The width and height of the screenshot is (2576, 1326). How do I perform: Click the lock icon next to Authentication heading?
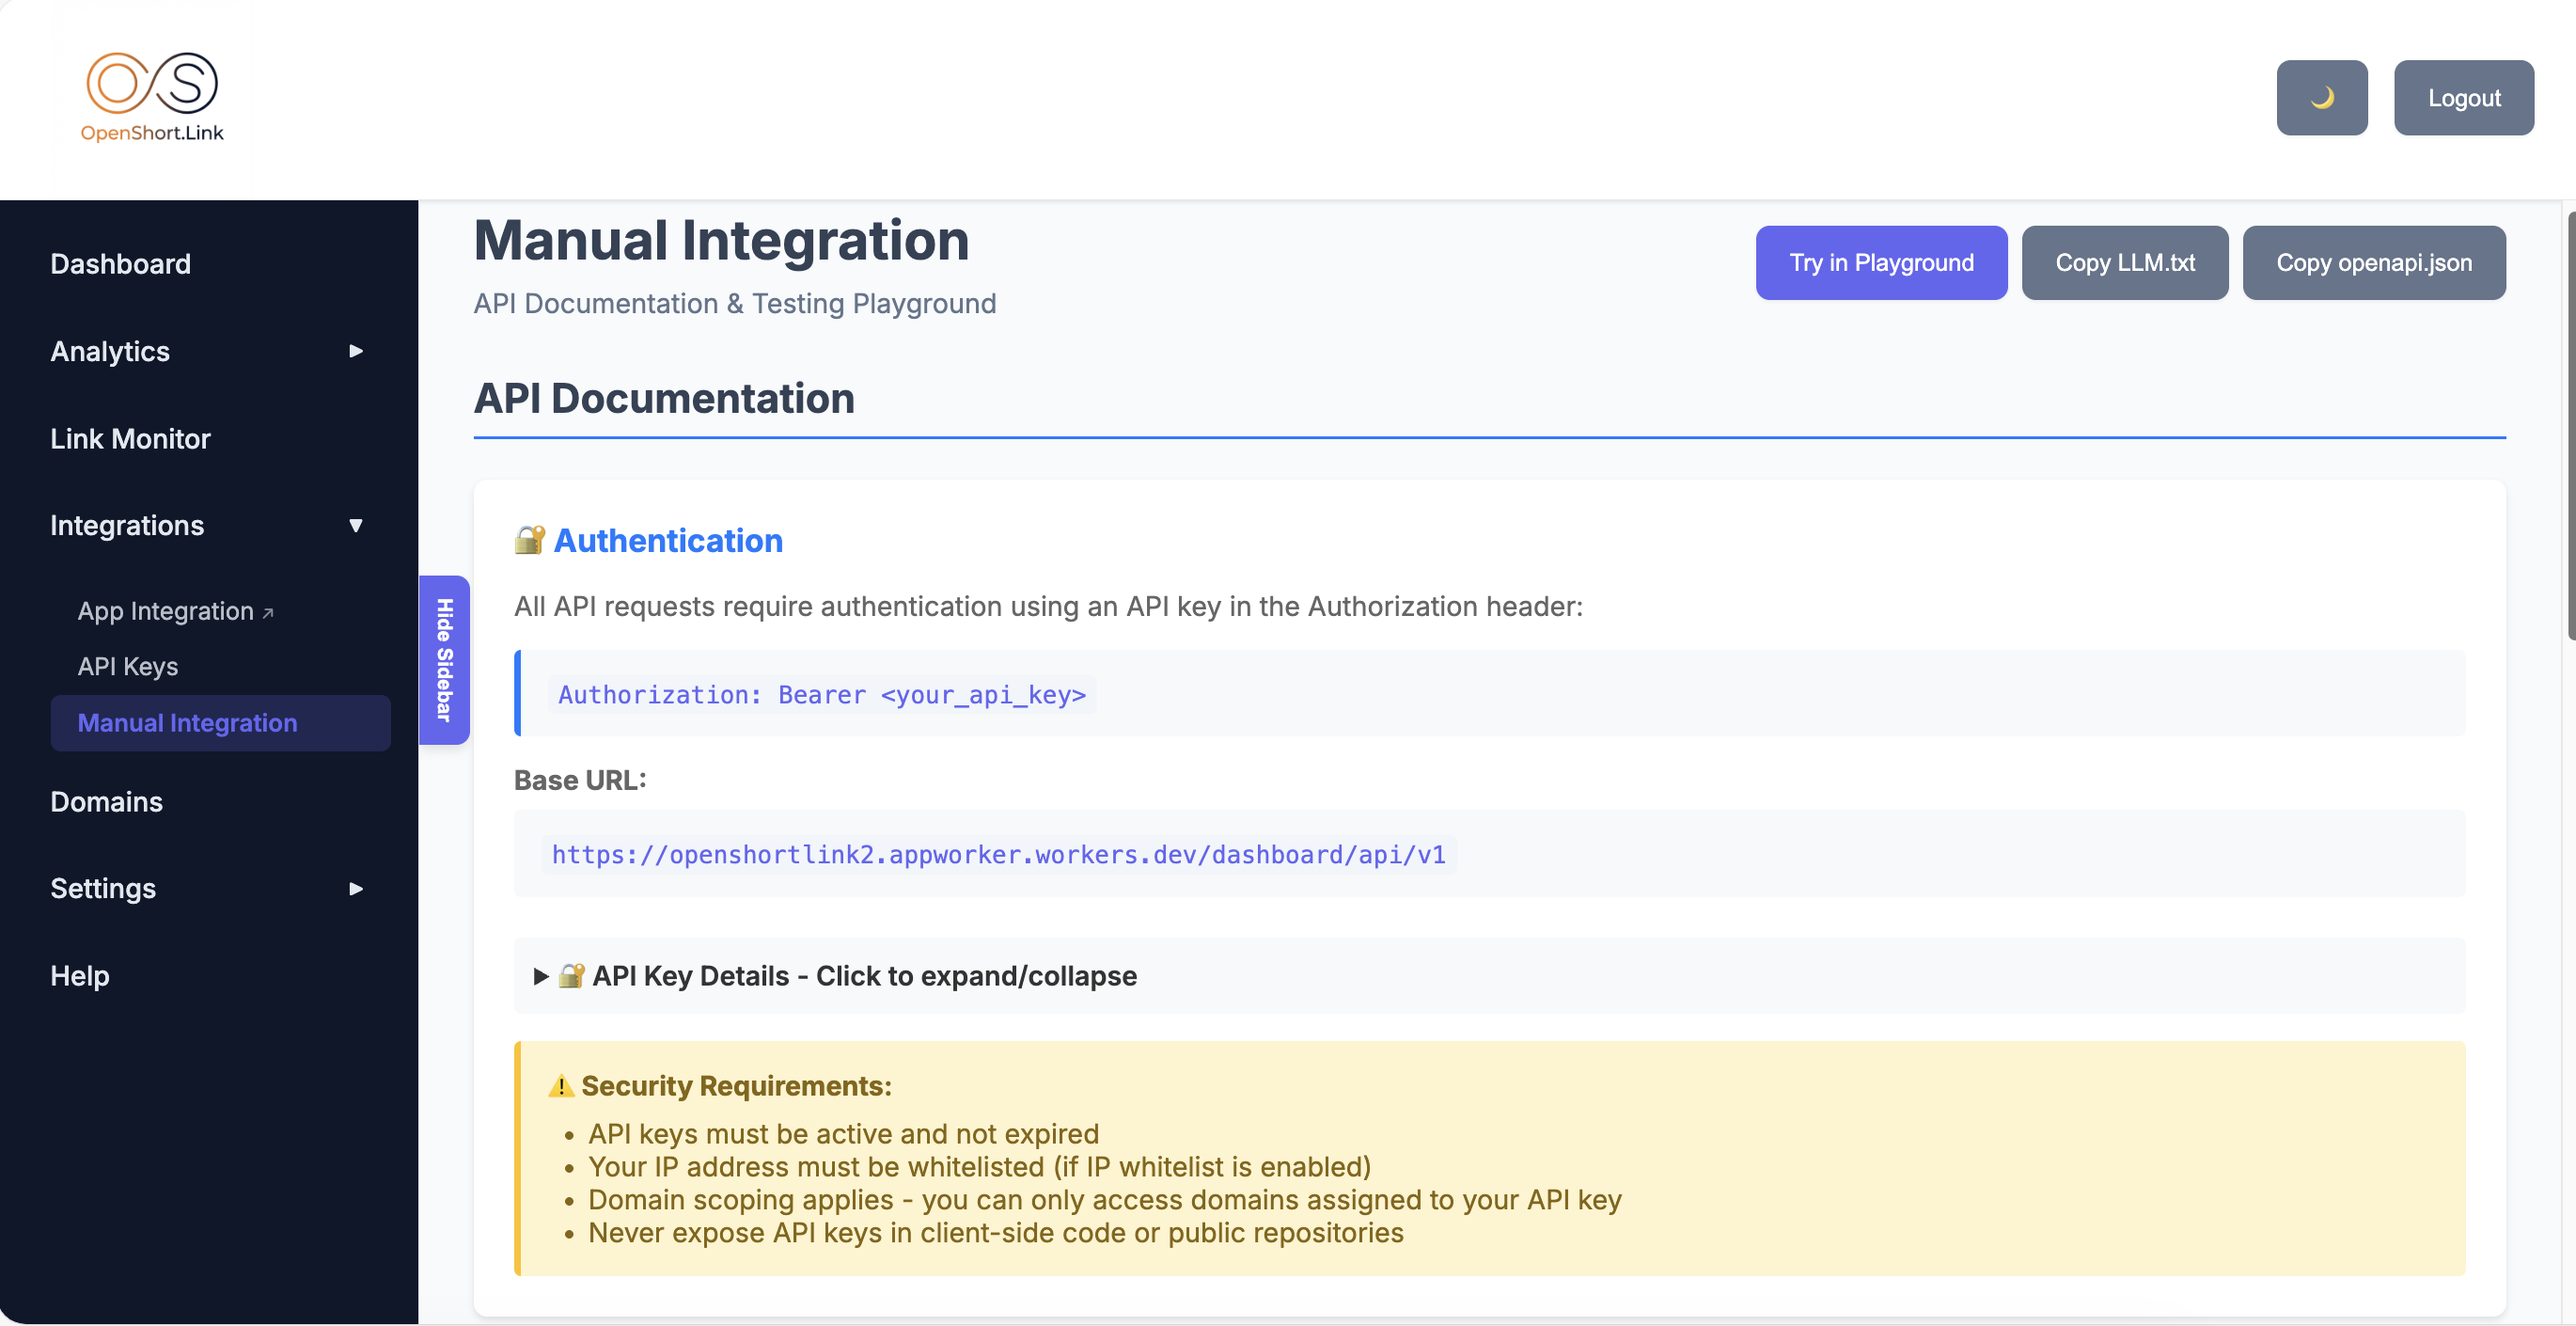click(x=529, y=540)
